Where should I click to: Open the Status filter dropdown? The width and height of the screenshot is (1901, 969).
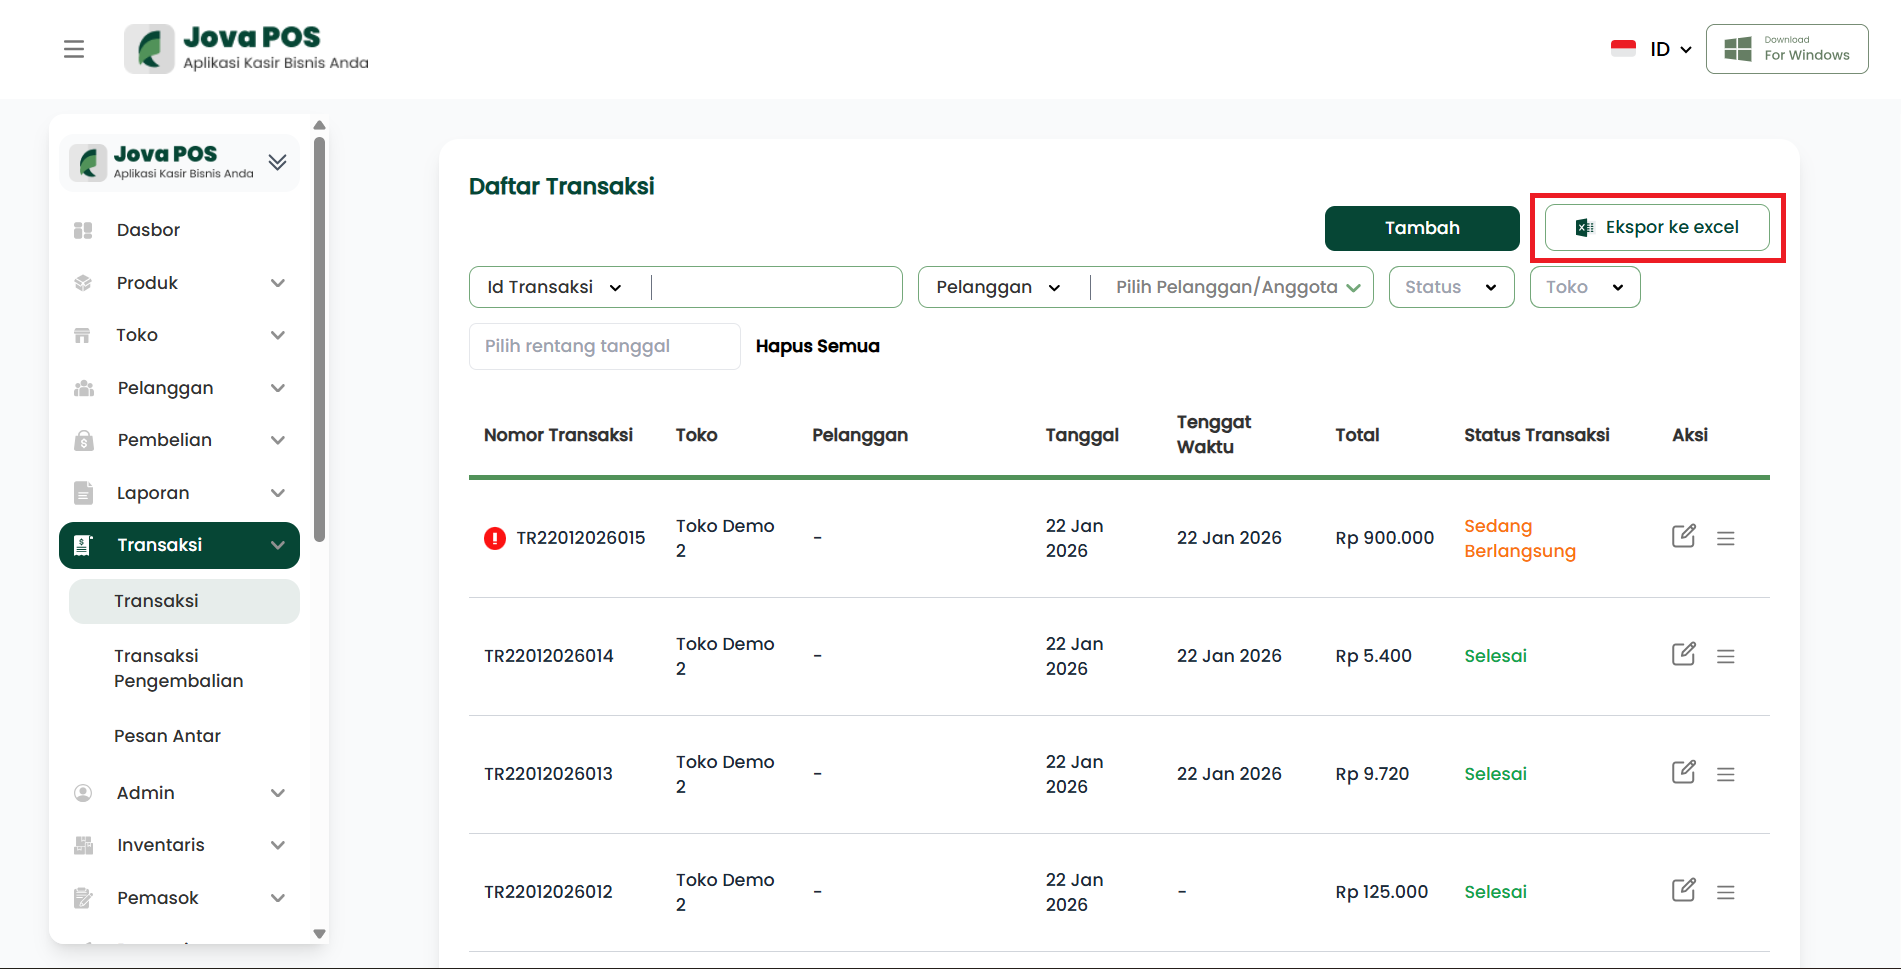pyautogui.click(x=1450, y=287)
